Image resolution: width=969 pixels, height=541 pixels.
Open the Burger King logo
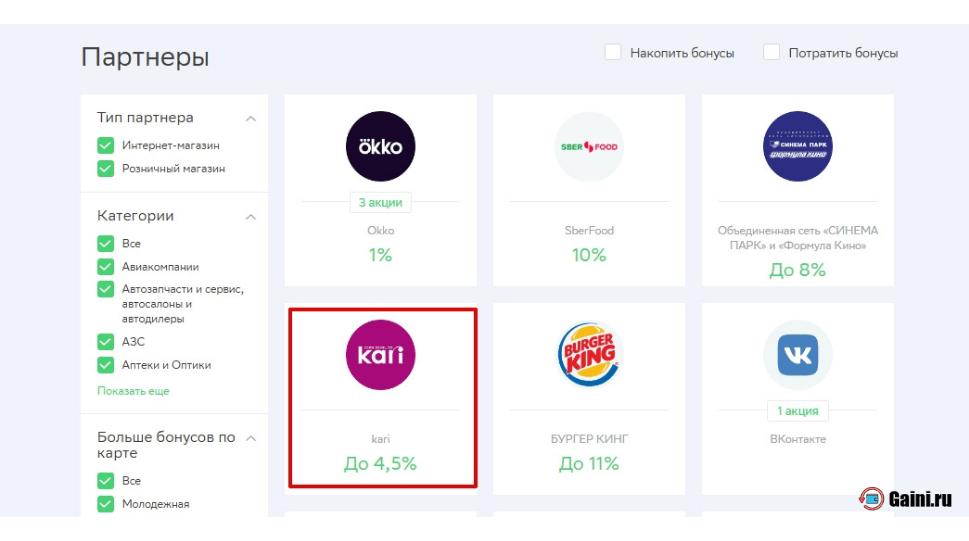[589, 355]
